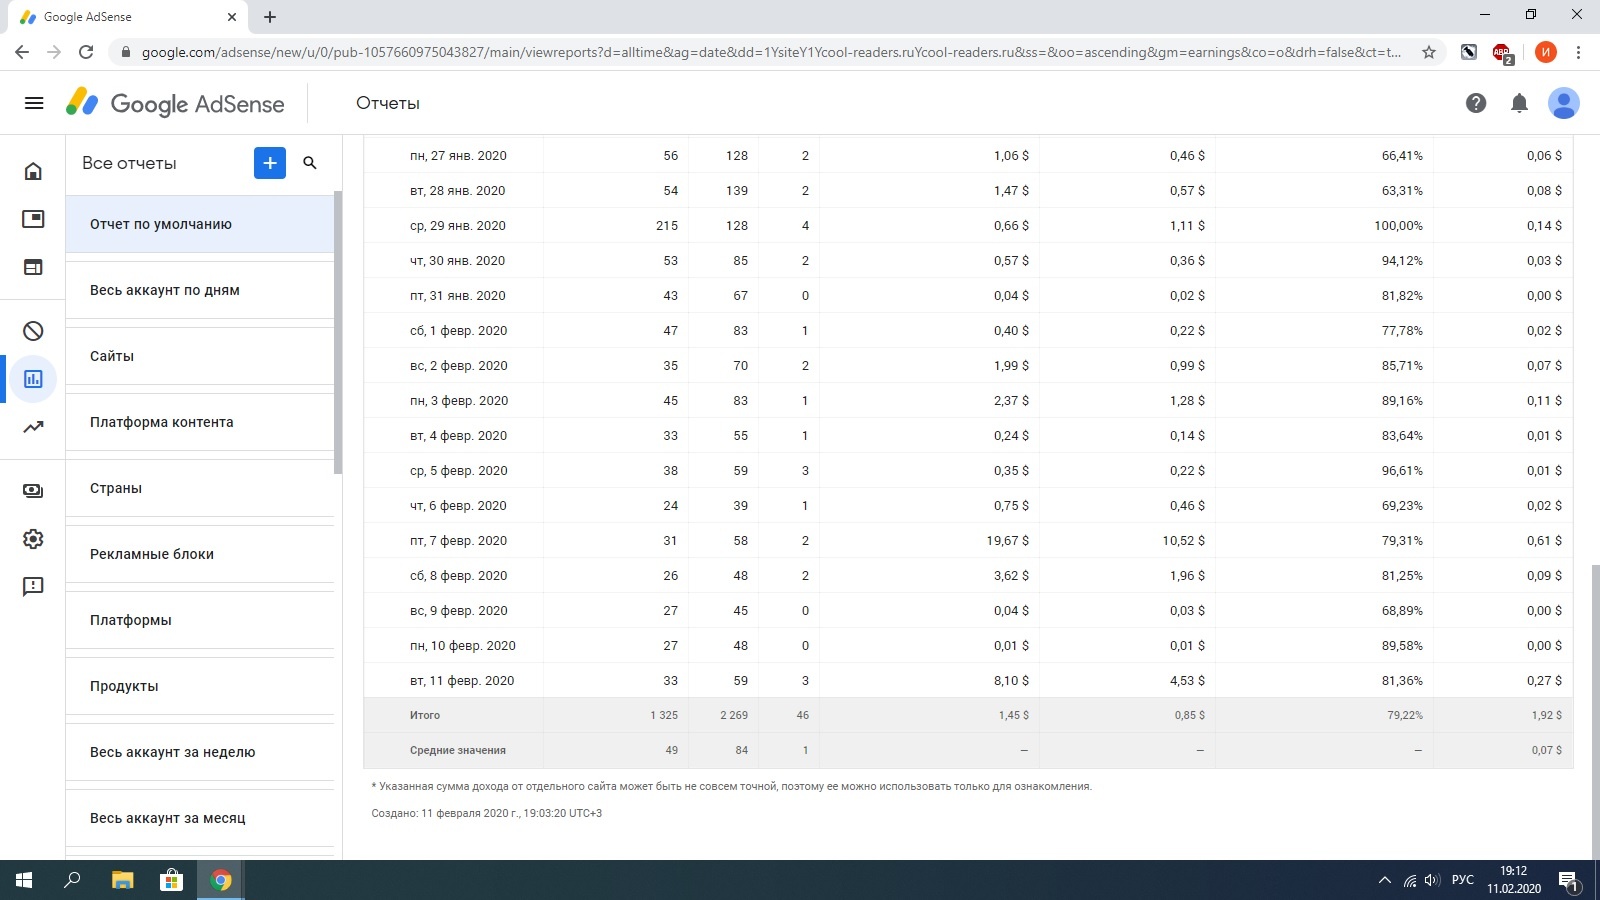Click the 100,00% cell
This screenshot has width=1600, height=900.
click(x=1398, y=225)
